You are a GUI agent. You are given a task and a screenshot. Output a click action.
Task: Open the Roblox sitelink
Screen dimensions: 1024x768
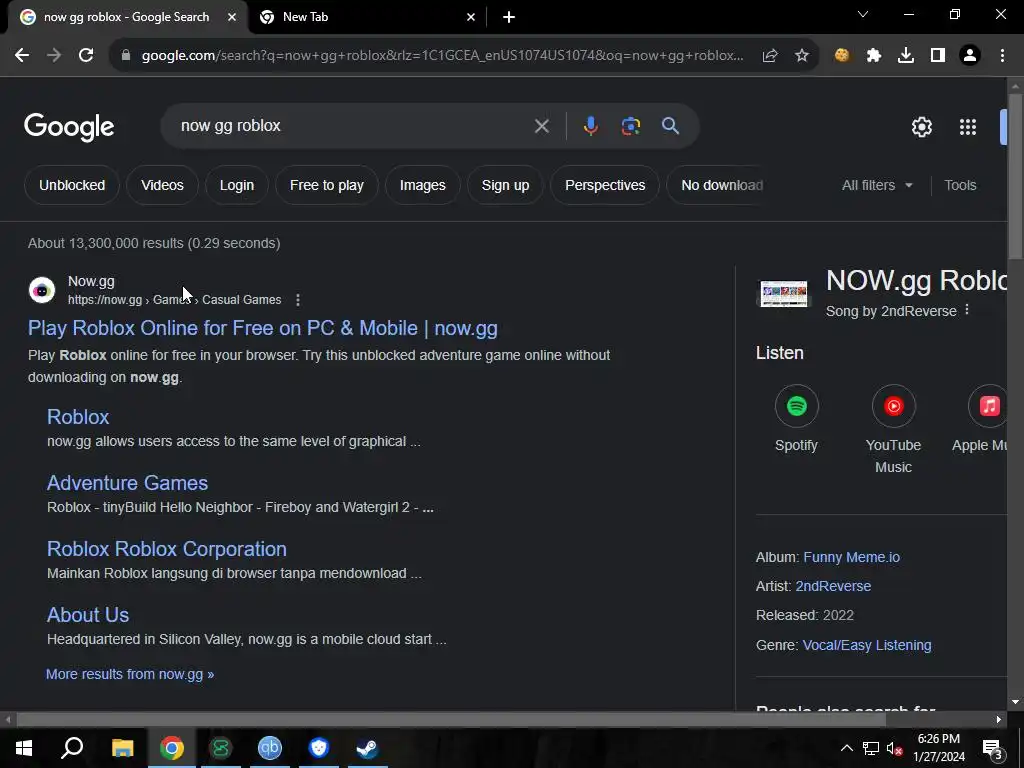click(78, 417)
